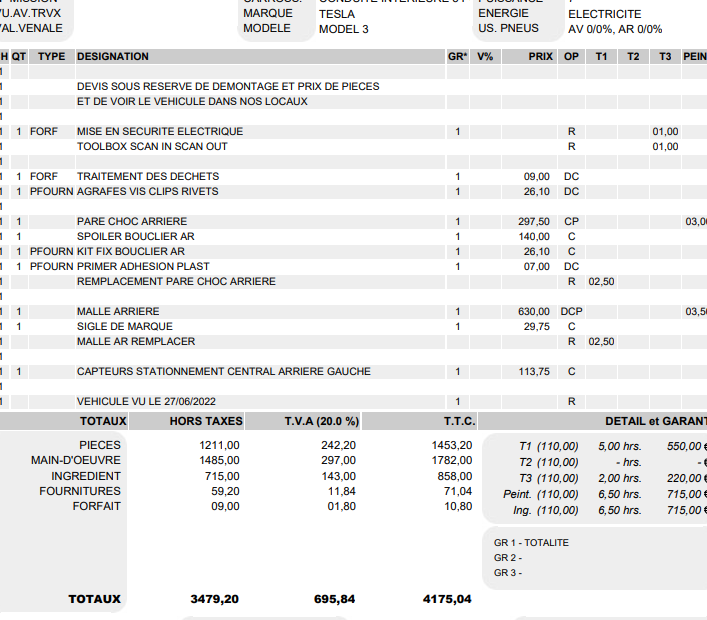Click PIECES hors taxes amount 1211,00
This screenshot has width=707, height=620.
coord(219,445)
